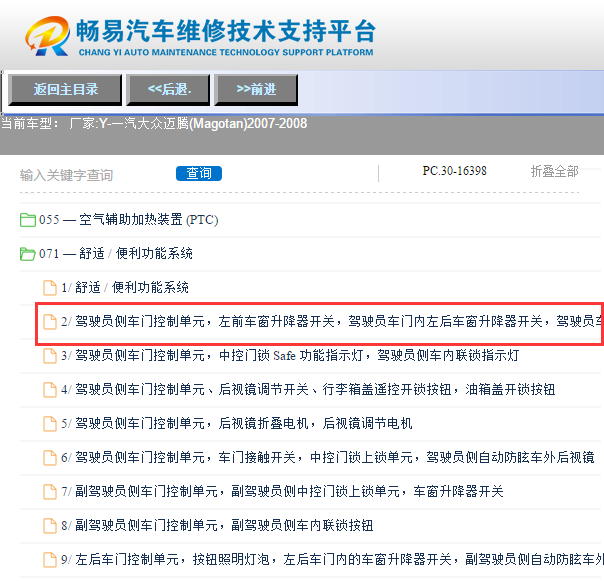Open page 7/ 副驾驶员侧中控门锁上锁单元
604x581 pixels.
(x=282, y=491)
